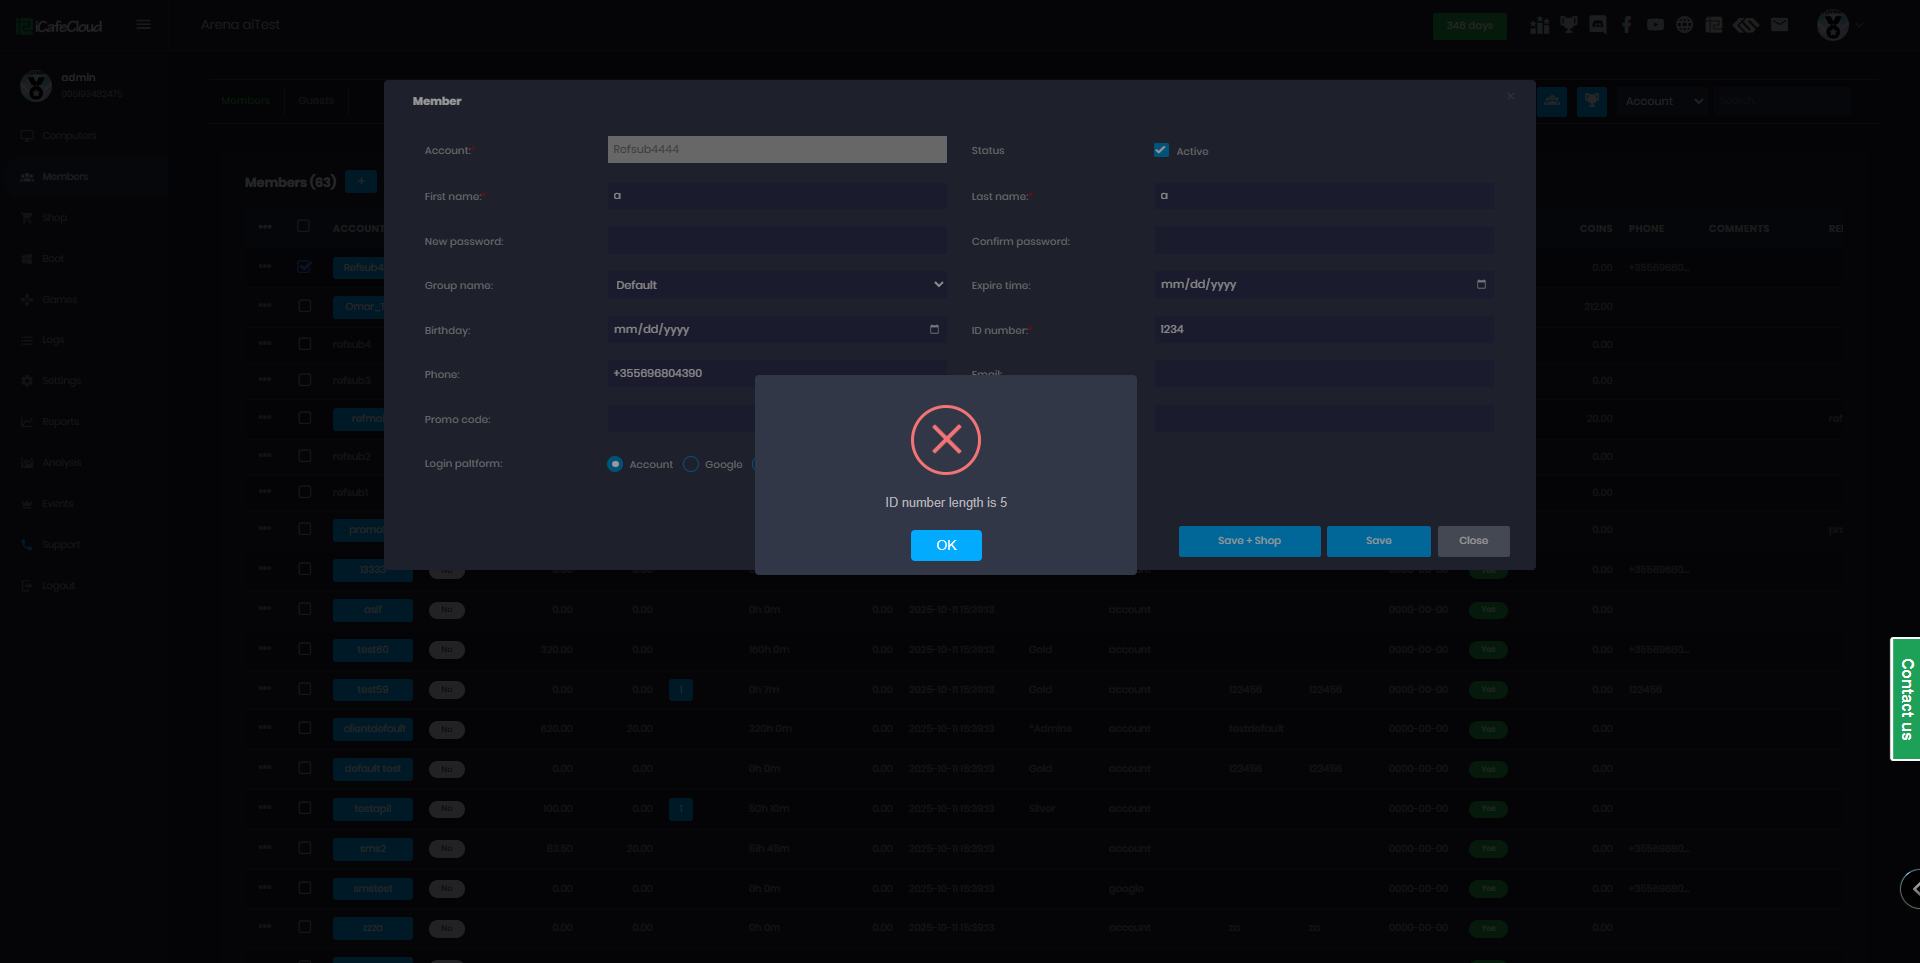Open the mail envelope icon
Screen dimensions: 1920x963
[1779, 25]
